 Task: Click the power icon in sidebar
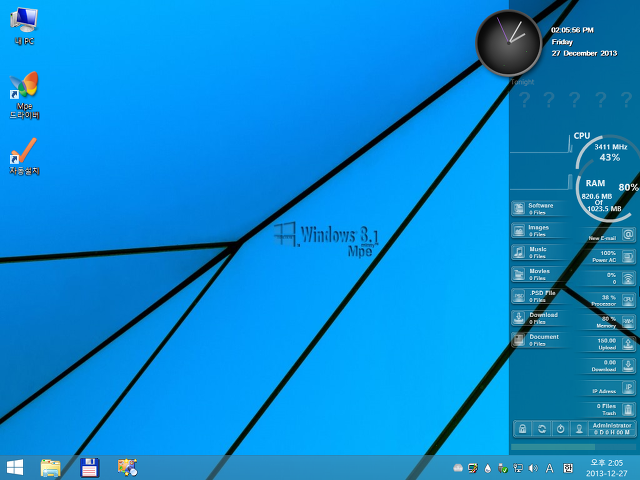[x=560, y=429]
